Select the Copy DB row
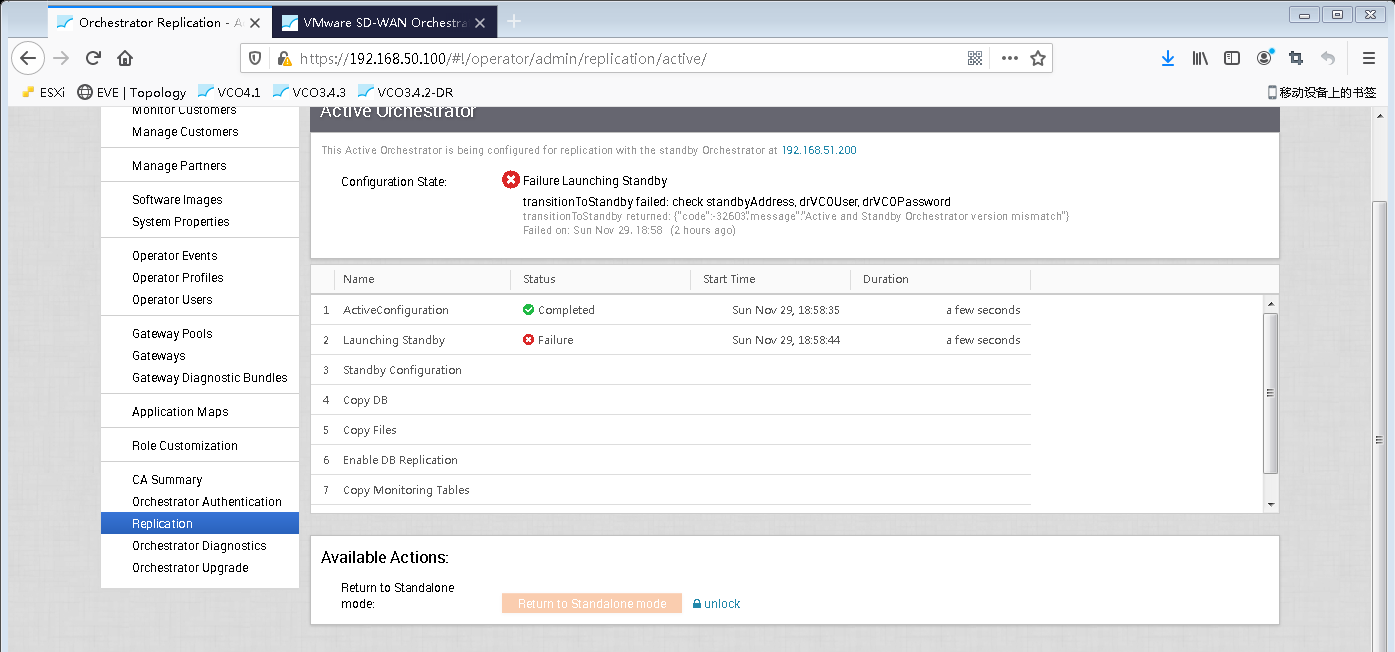 [671, 400]
